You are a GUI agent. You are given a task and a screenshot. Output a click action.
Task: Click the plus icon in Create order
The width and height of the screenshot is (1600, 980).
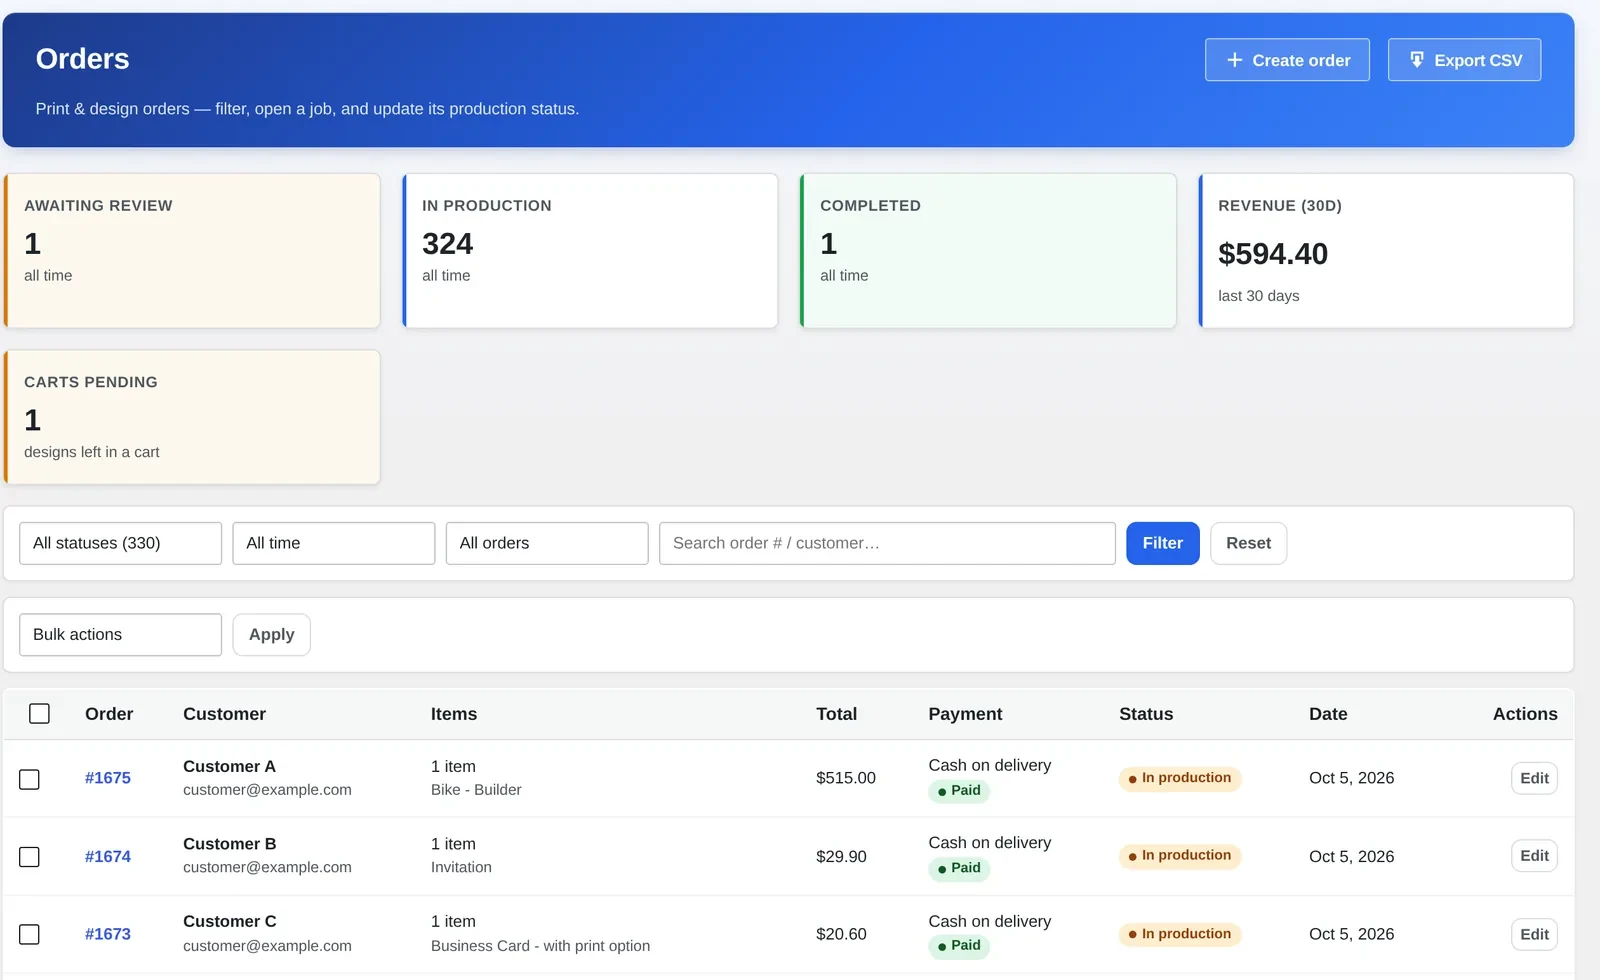tap(1234, 60)
